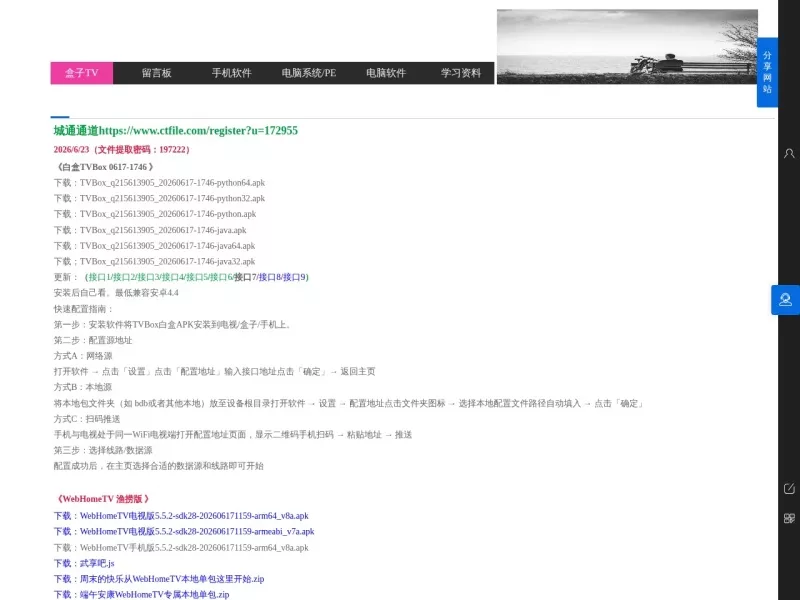
Task: Open the 接口7 link
Action: 245,277
